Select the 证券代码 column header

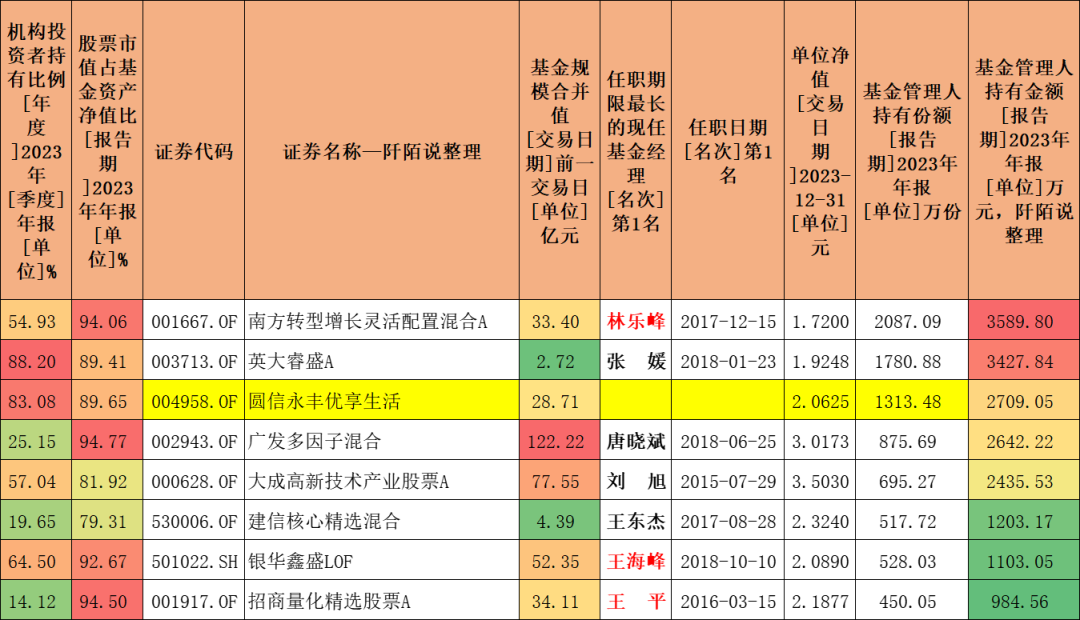click(x=194, y=151)
